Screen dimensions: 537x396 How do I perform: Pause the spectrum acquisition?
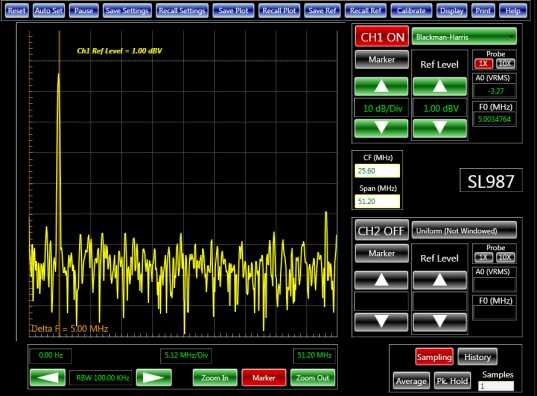click(x=84, y=11)
